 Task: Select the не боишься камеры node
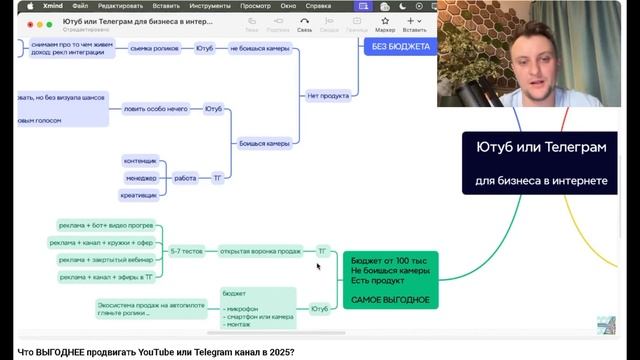[x=260, y=48]
